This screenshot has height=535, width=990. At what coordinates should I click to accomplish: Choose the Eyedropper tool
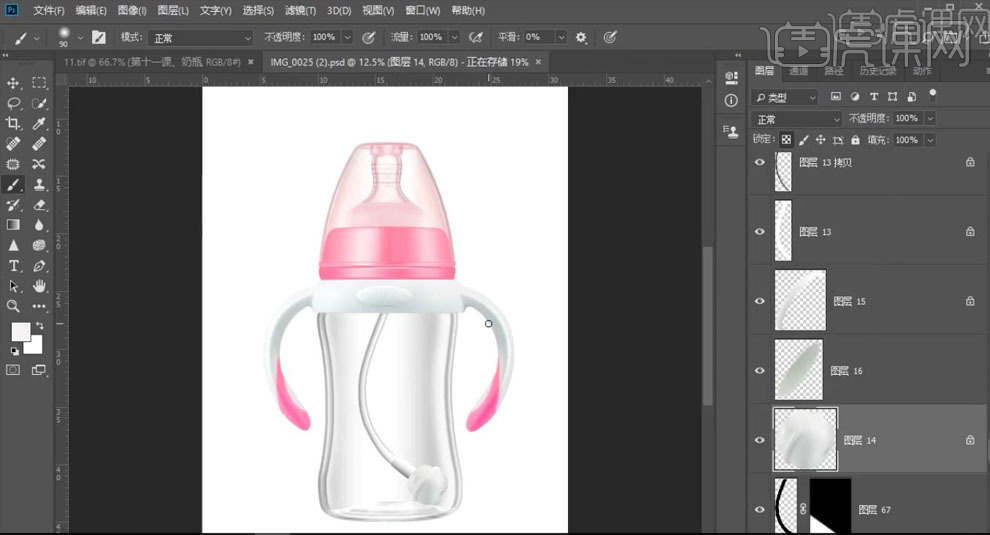coord(39,123)
